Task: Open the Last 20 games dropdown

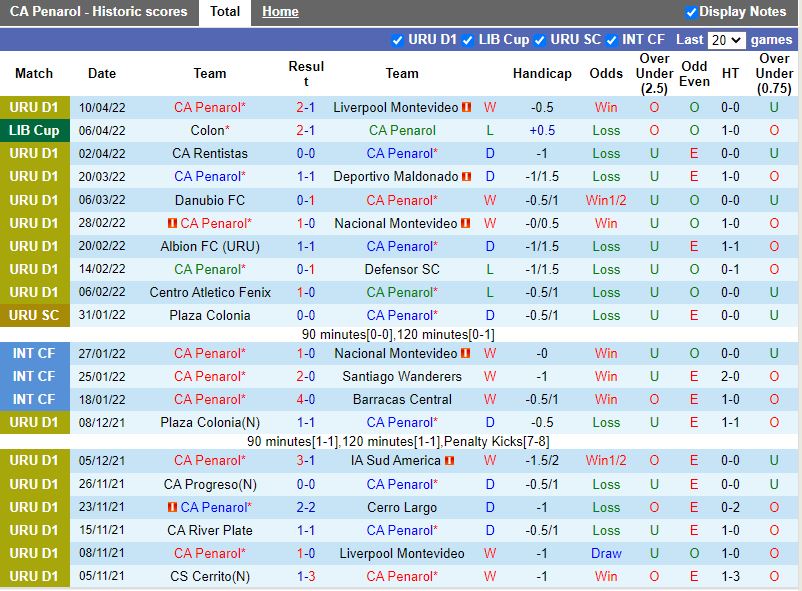Action: pos(726,40)
